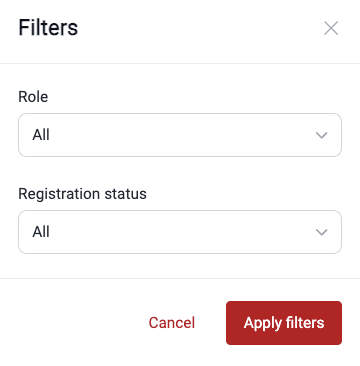Click the Role field label

coord(33,97)
